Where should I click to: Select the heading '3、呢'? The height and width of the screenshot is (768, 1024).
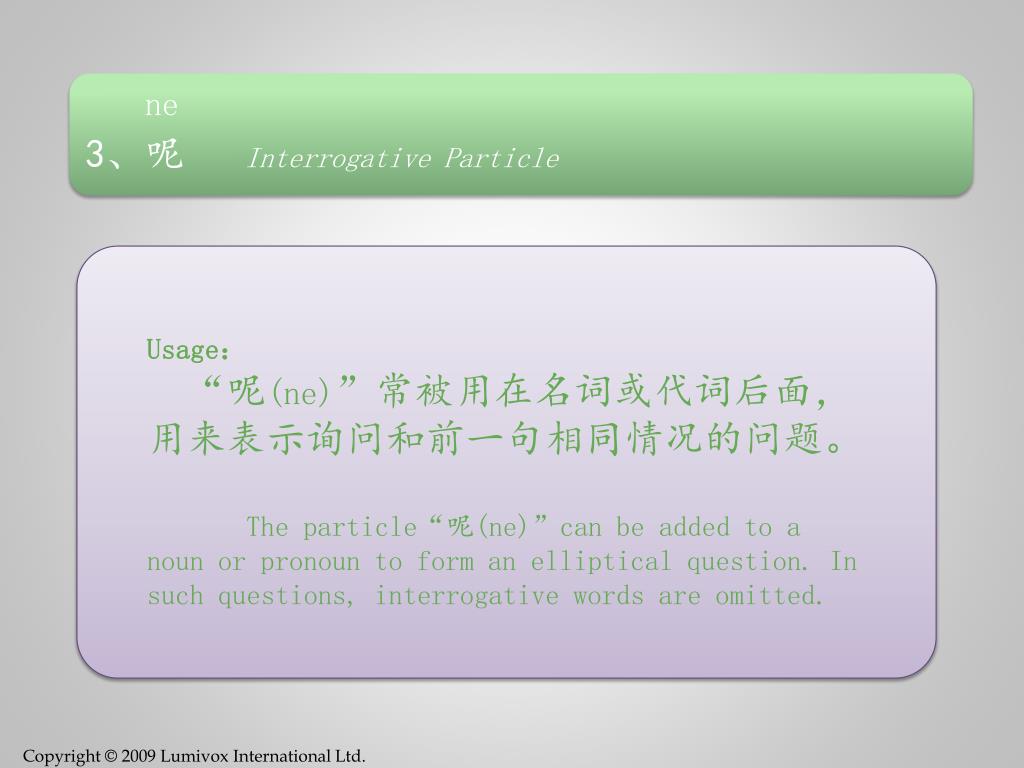[134, 154]
